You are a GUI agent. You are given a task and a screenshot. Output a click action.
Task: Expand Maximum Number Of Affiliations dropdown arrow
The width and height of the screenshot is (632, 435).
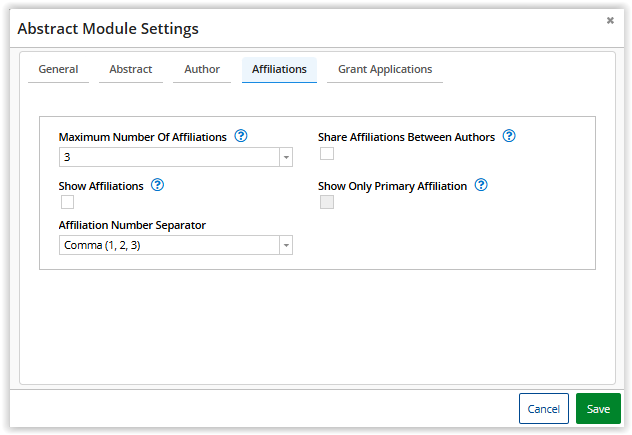[285, 158]
